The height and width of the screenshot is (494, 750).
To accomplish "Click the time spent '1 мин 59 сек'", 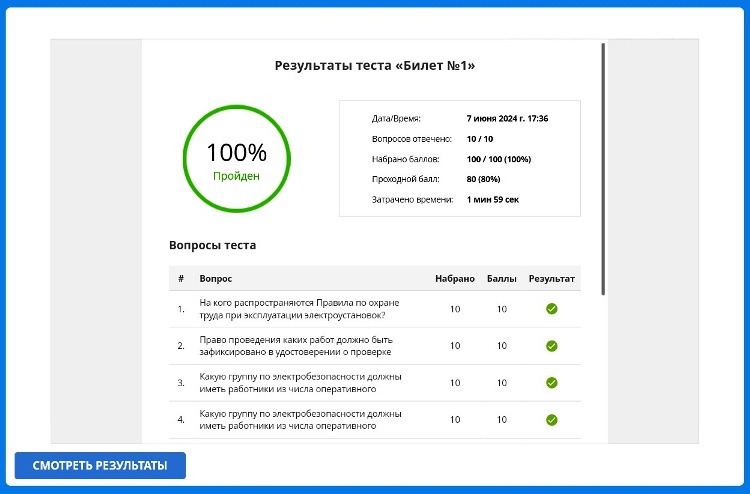I will 492,200.
